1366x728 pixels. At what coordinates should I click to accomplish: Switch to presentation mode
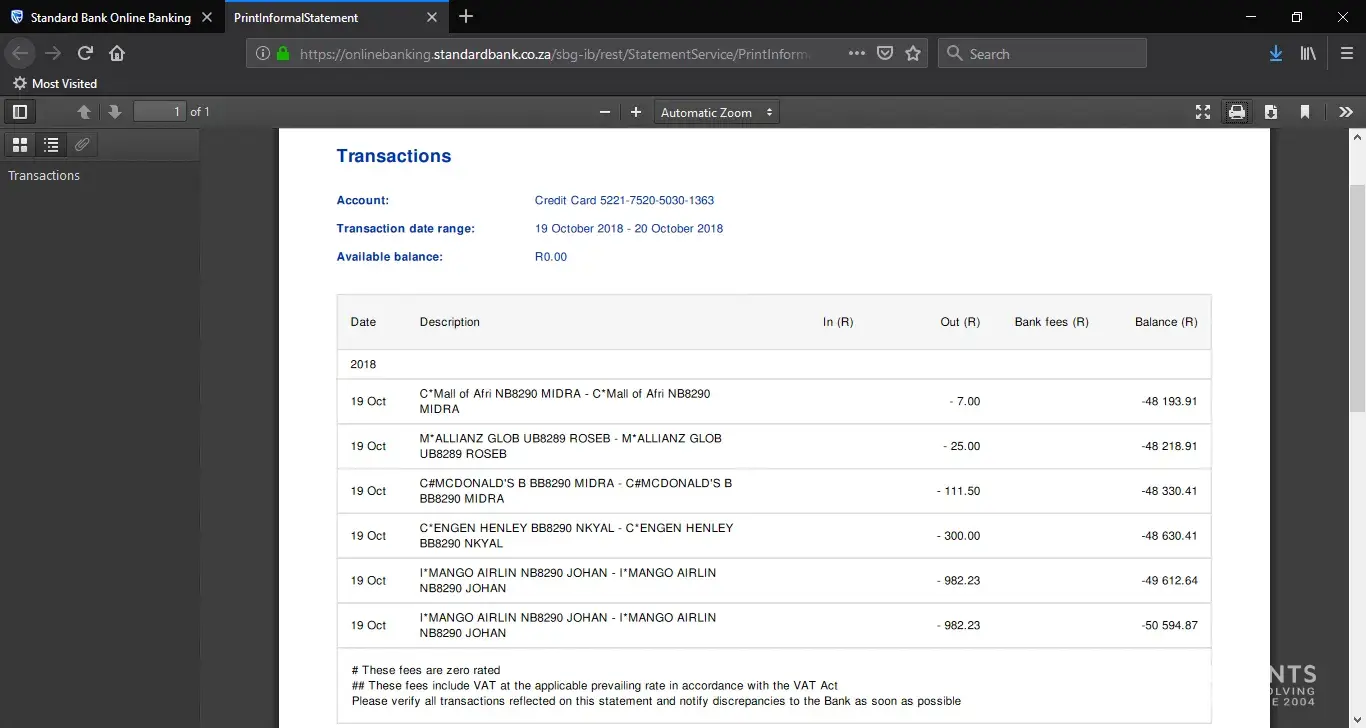click(1203, 112)
